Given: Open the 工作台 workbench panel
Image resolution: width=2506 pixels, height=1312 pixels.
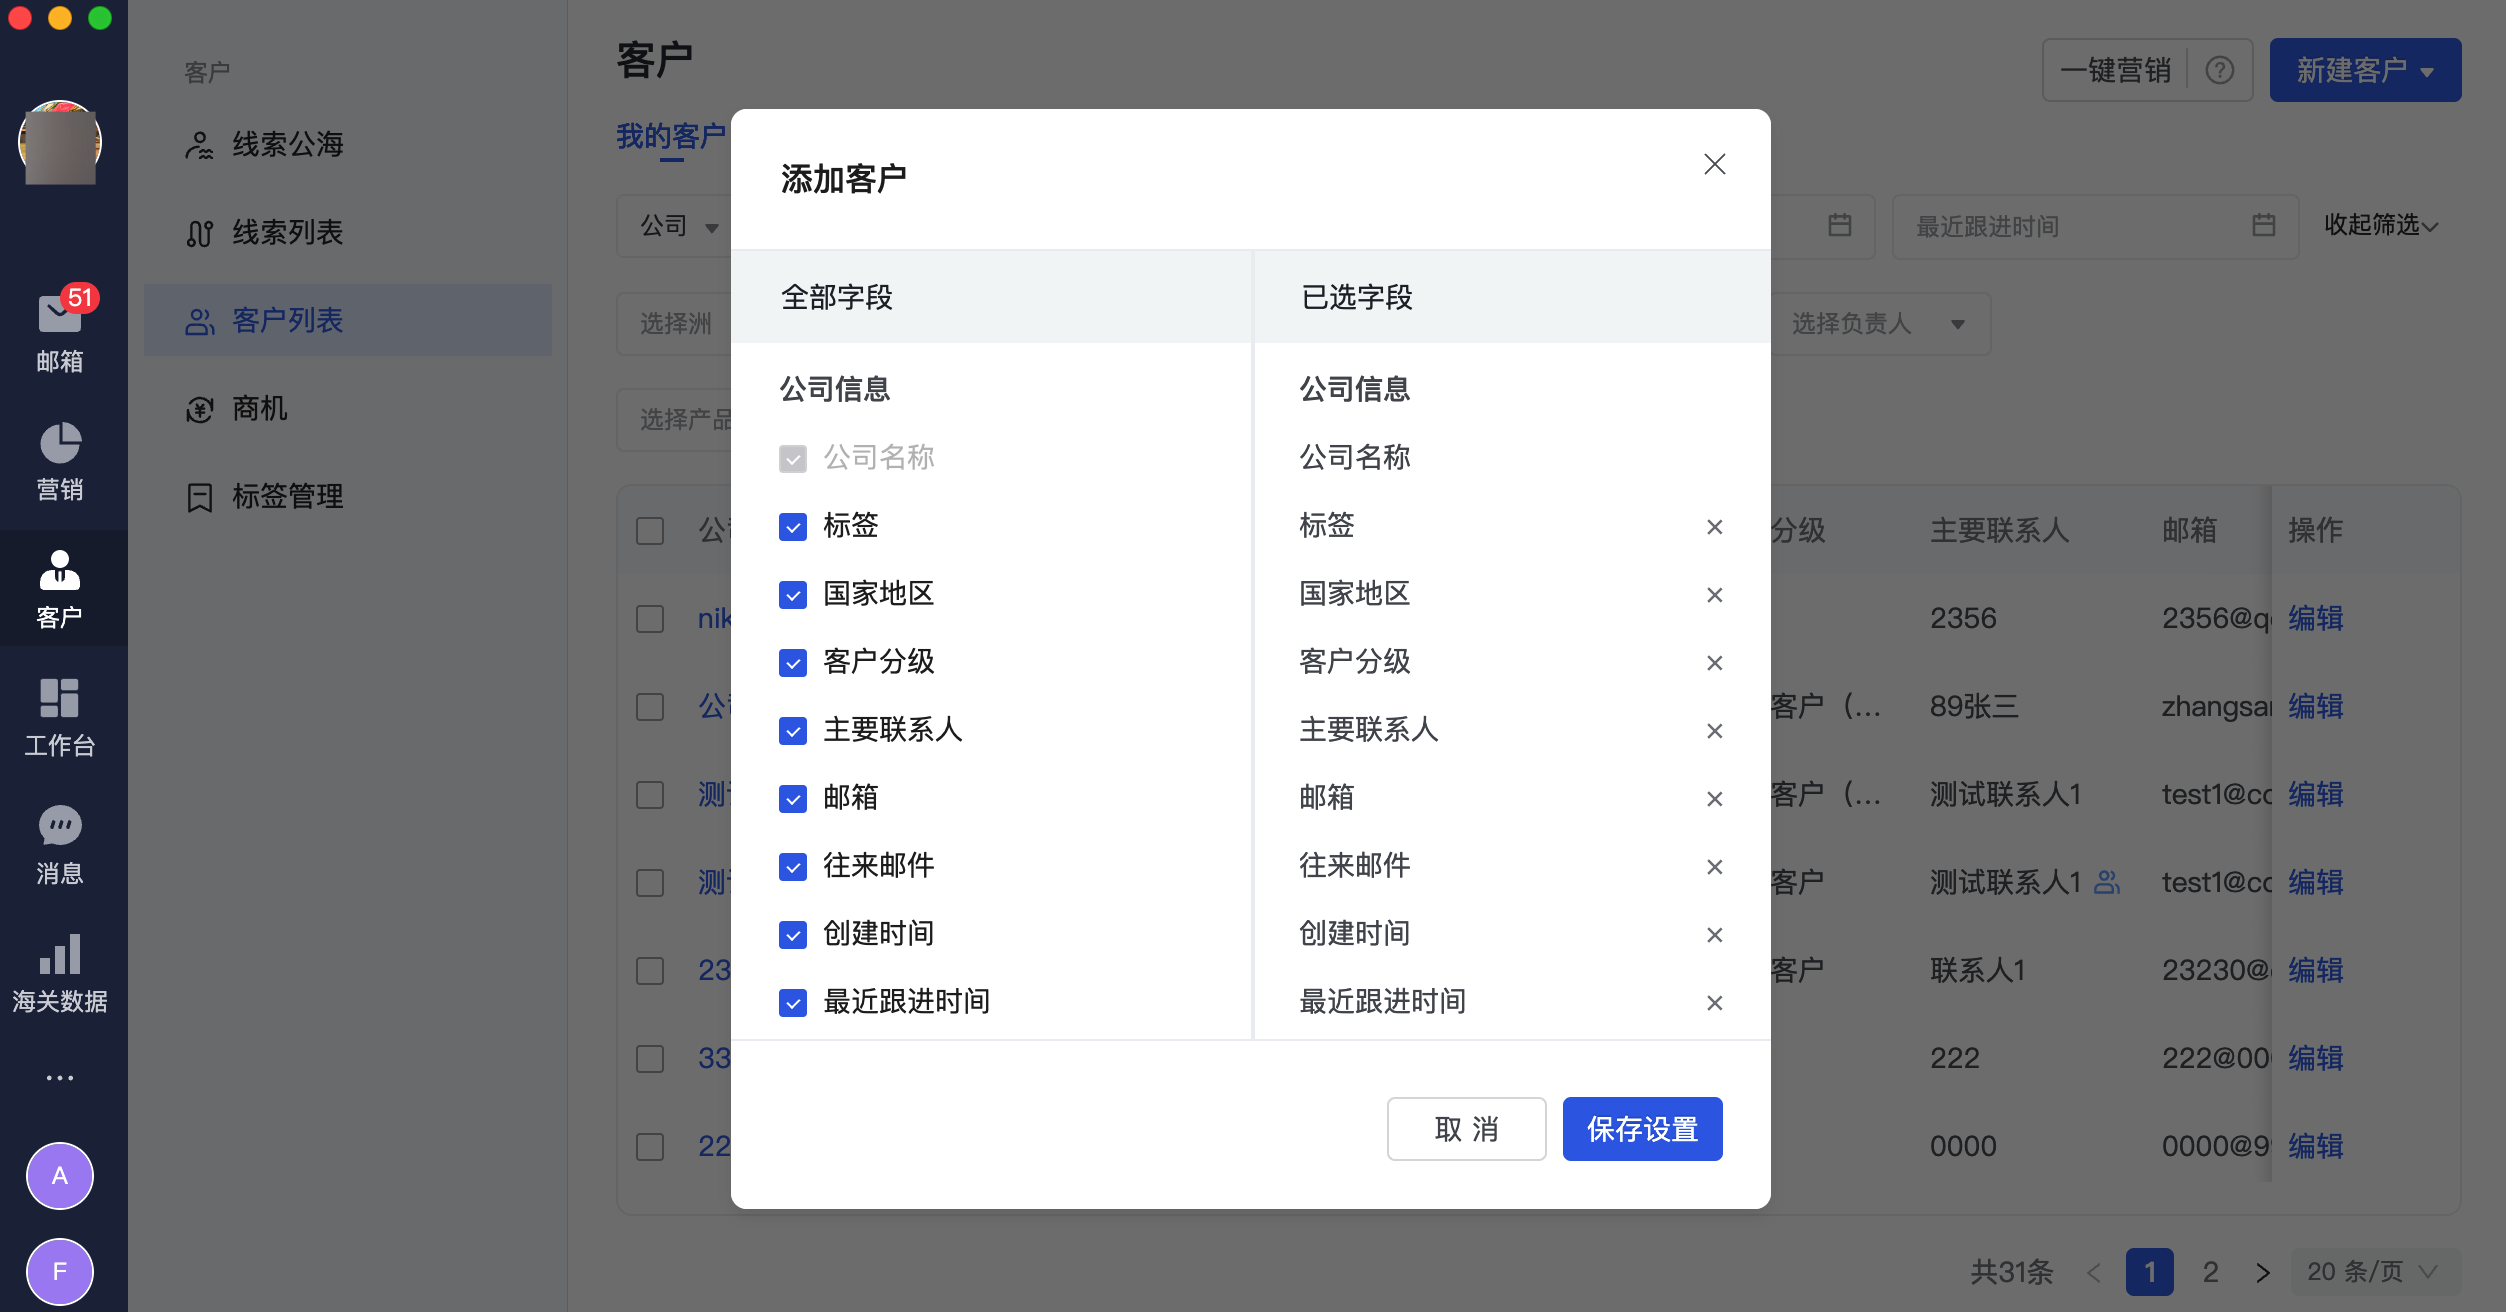Looking at the screenshot, I should pyautogui.click(x=59, y=715).
